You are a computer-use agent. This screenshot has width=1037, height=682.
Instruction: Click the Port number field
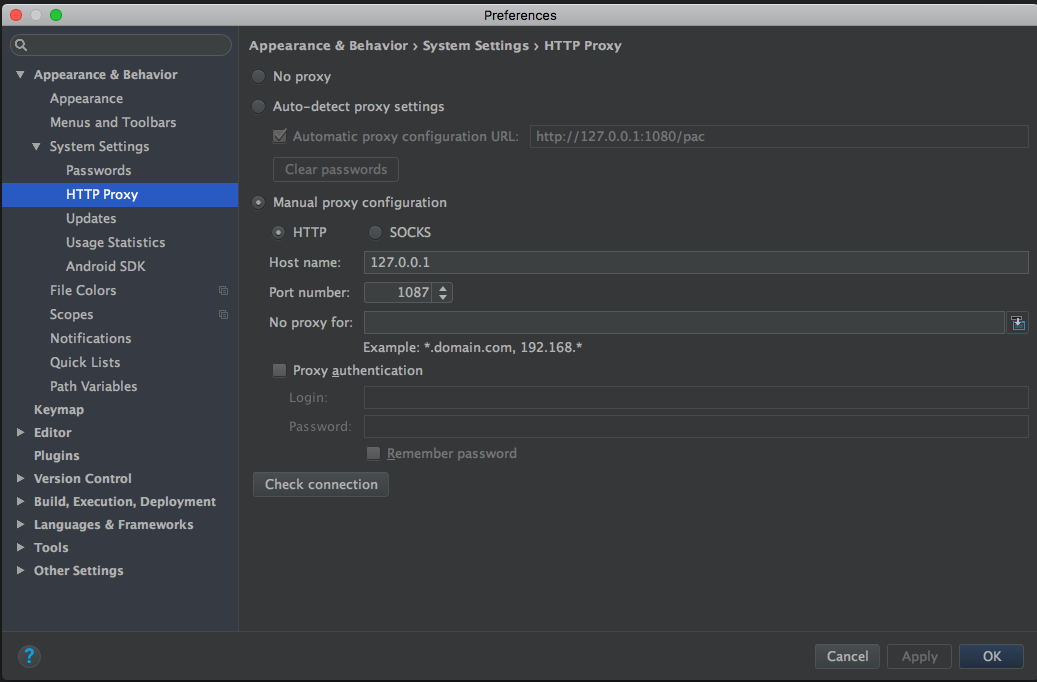[x=398, y=292]
